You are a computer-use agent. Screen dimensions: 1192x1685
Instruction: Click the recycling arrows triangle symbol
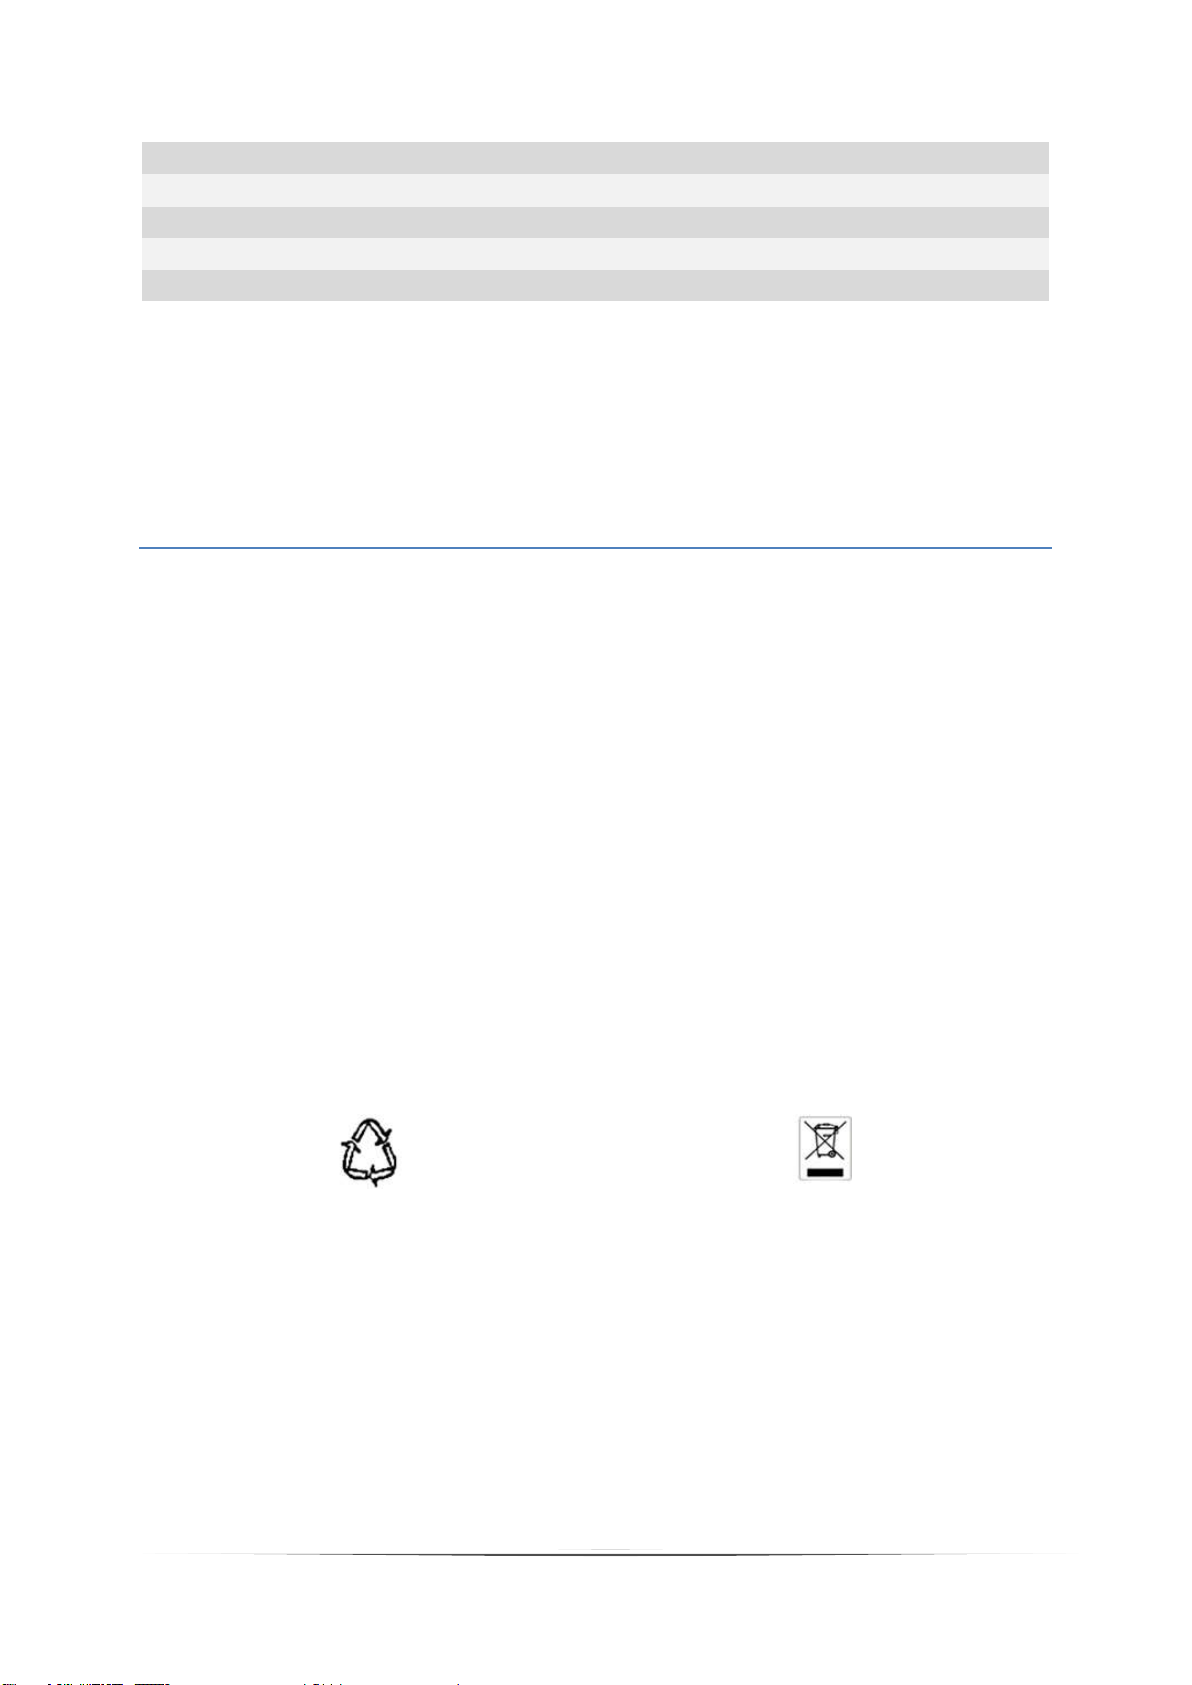370,1150
